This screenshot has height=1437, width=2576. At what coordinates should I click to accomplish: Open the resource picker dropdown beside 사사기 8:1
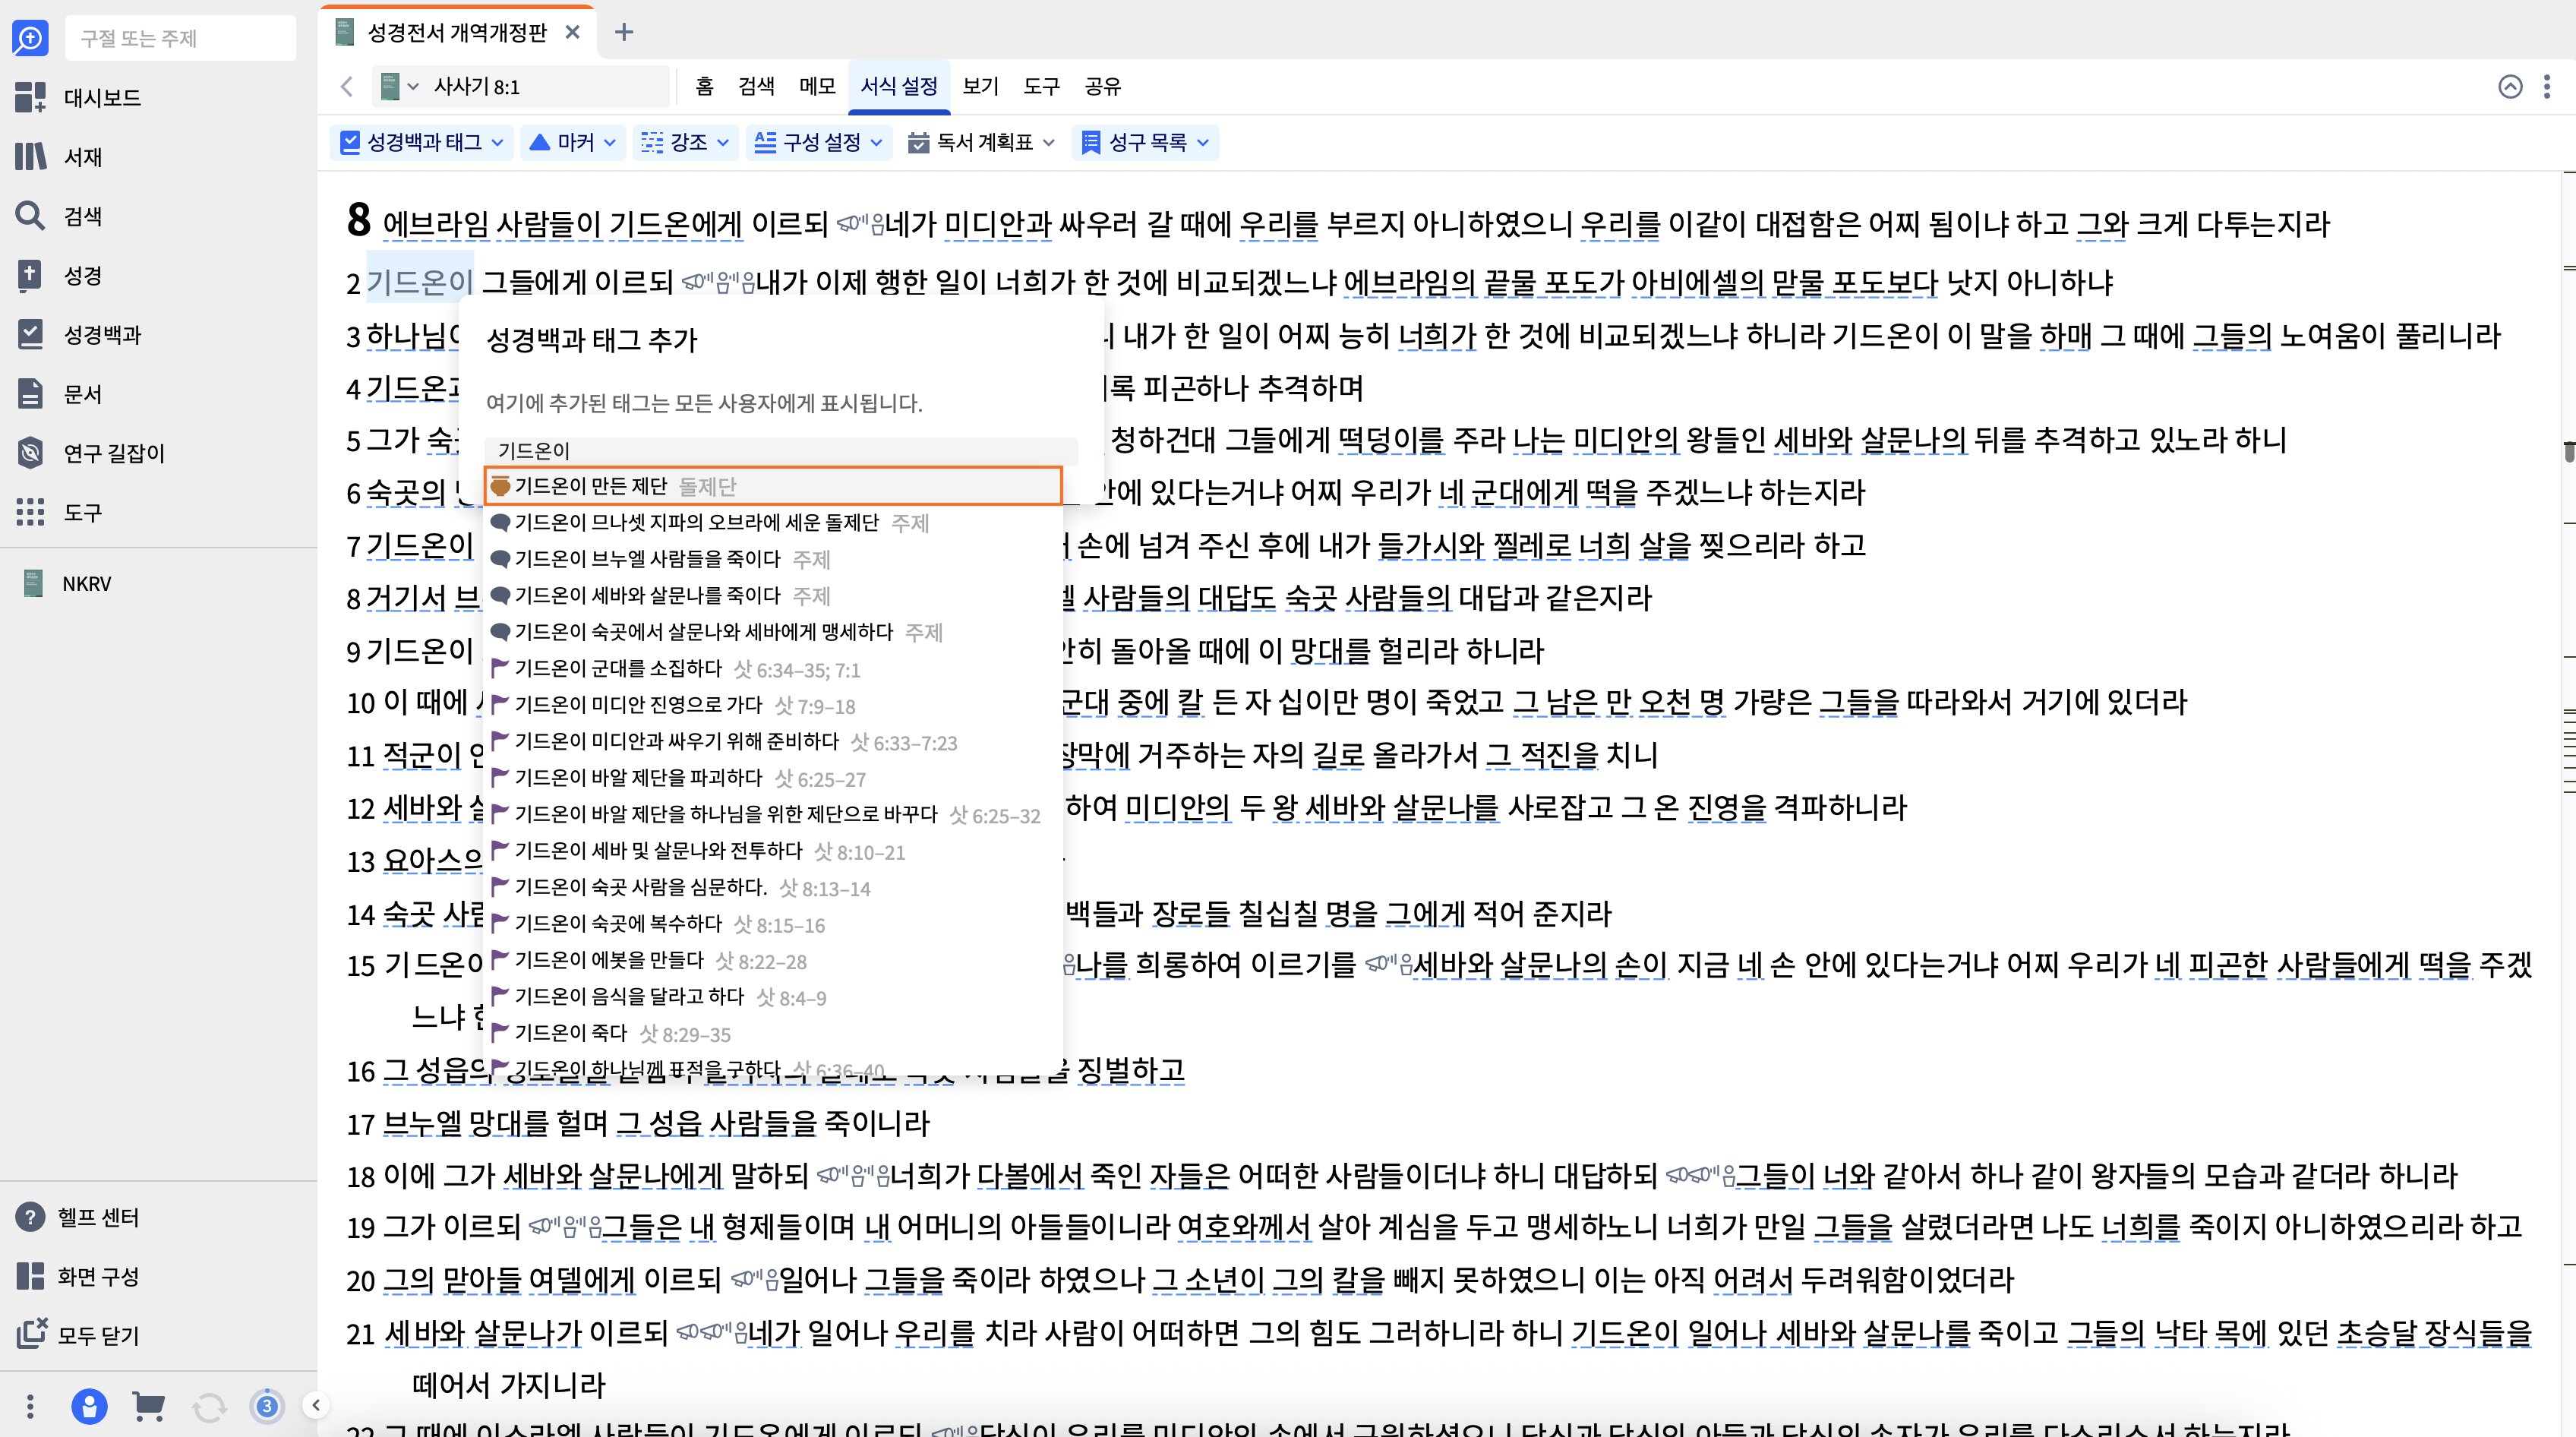400,86
